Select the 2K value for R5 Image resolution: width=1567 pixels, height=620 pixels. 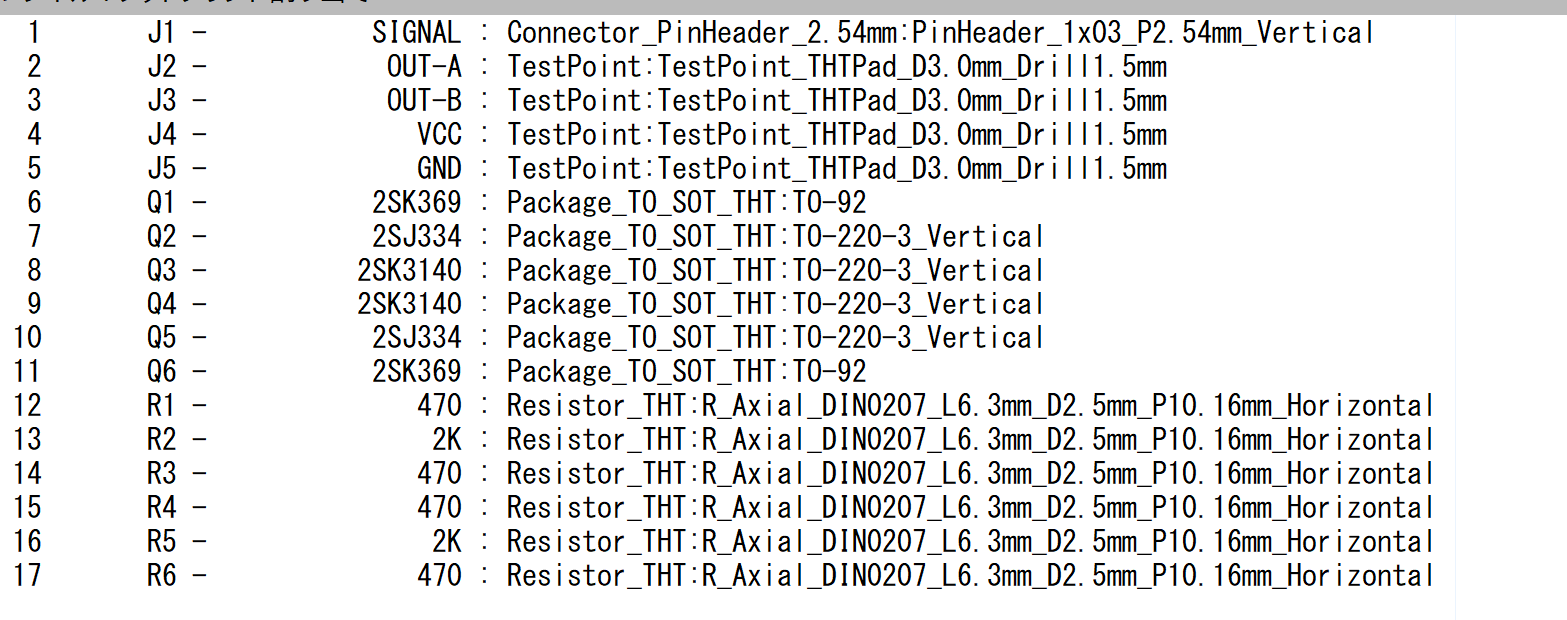(x=446, y=542)
